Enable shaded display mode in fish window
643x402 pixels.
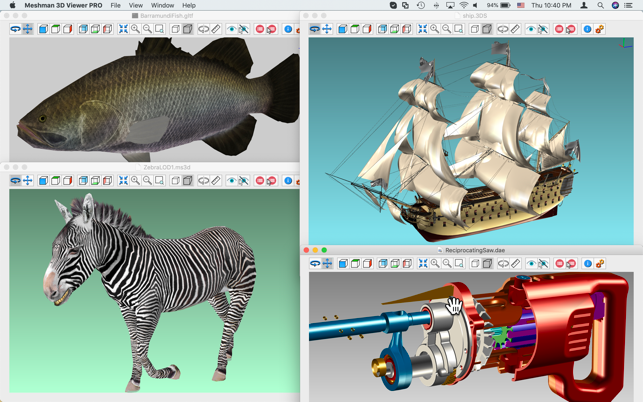tap(187, 29)
